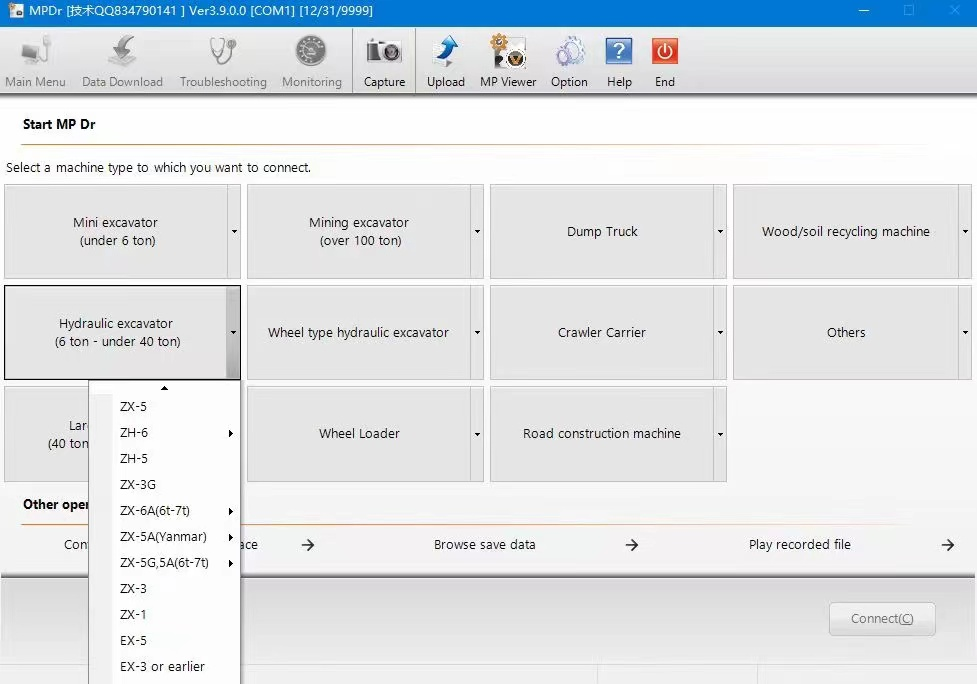This screenshot has height=684, width=977.
Task: Click the Main Menu toolbar icon
Action: coord(35,52)
